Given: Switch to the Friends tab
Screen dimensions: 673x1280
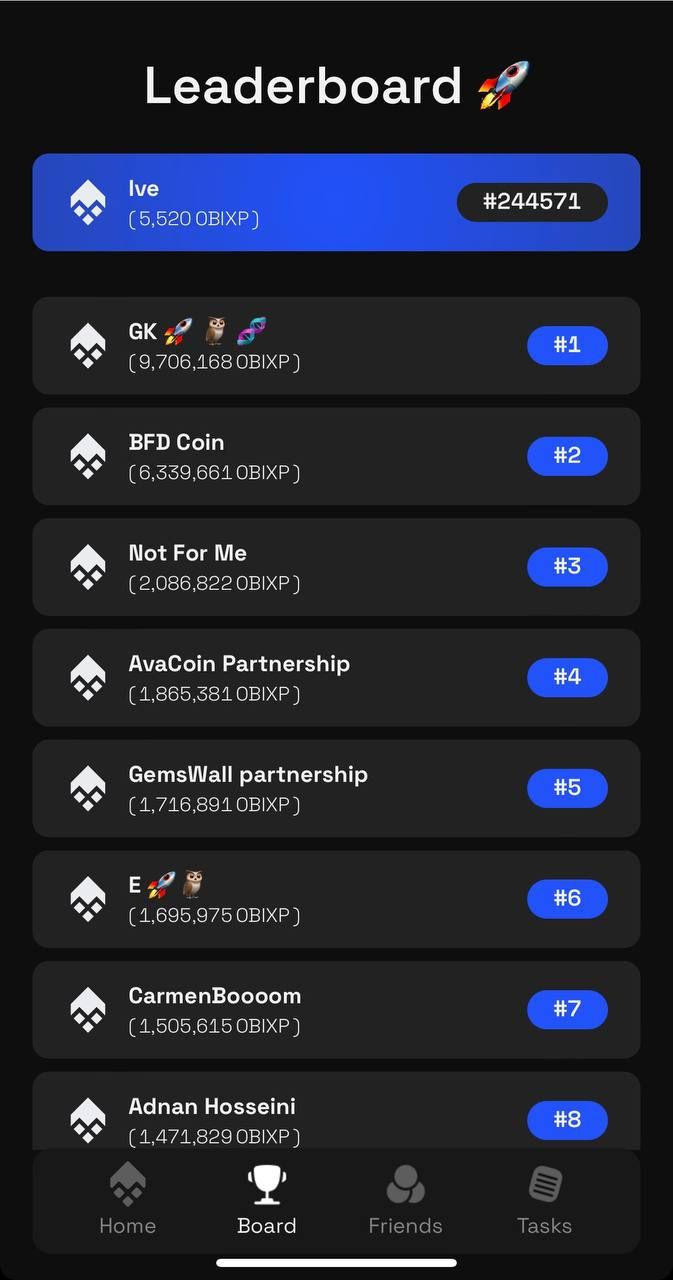Looking at the screenshot, I should (405, 1200).
